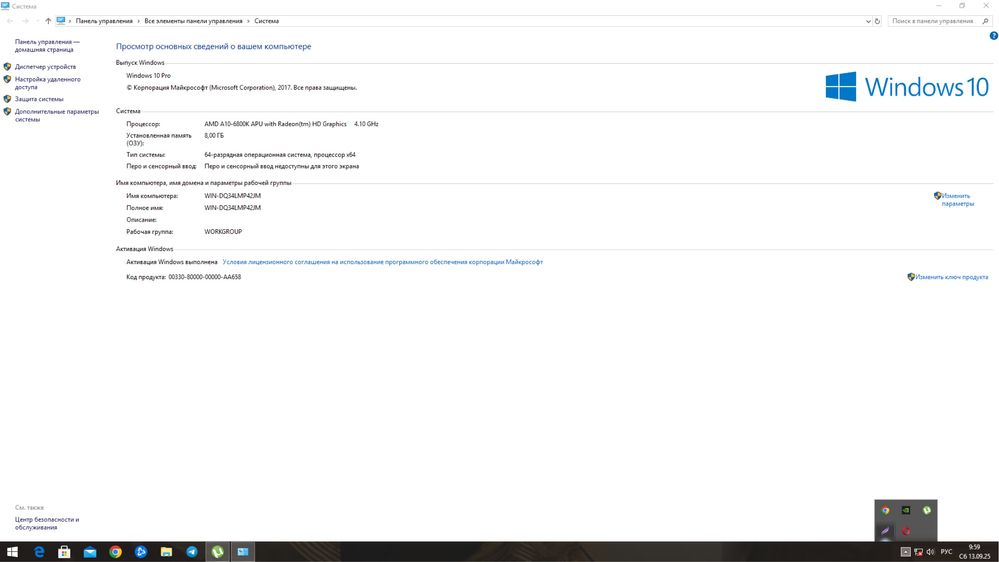Click purple feather icon in tray overflow

click(886, 531)
